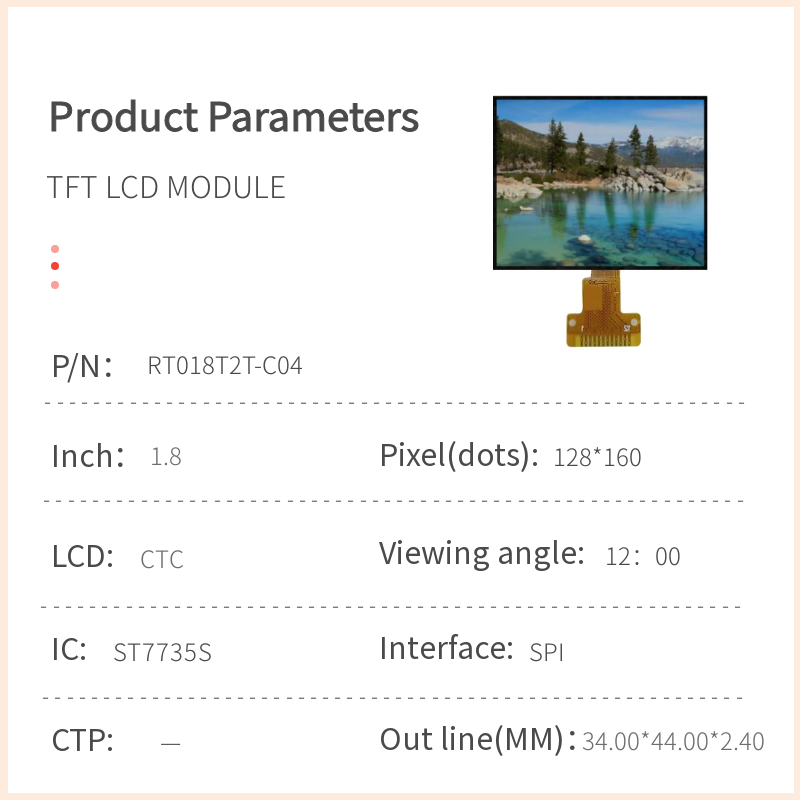Select the part number RT018T2T-C04

(x=225, y=366)
